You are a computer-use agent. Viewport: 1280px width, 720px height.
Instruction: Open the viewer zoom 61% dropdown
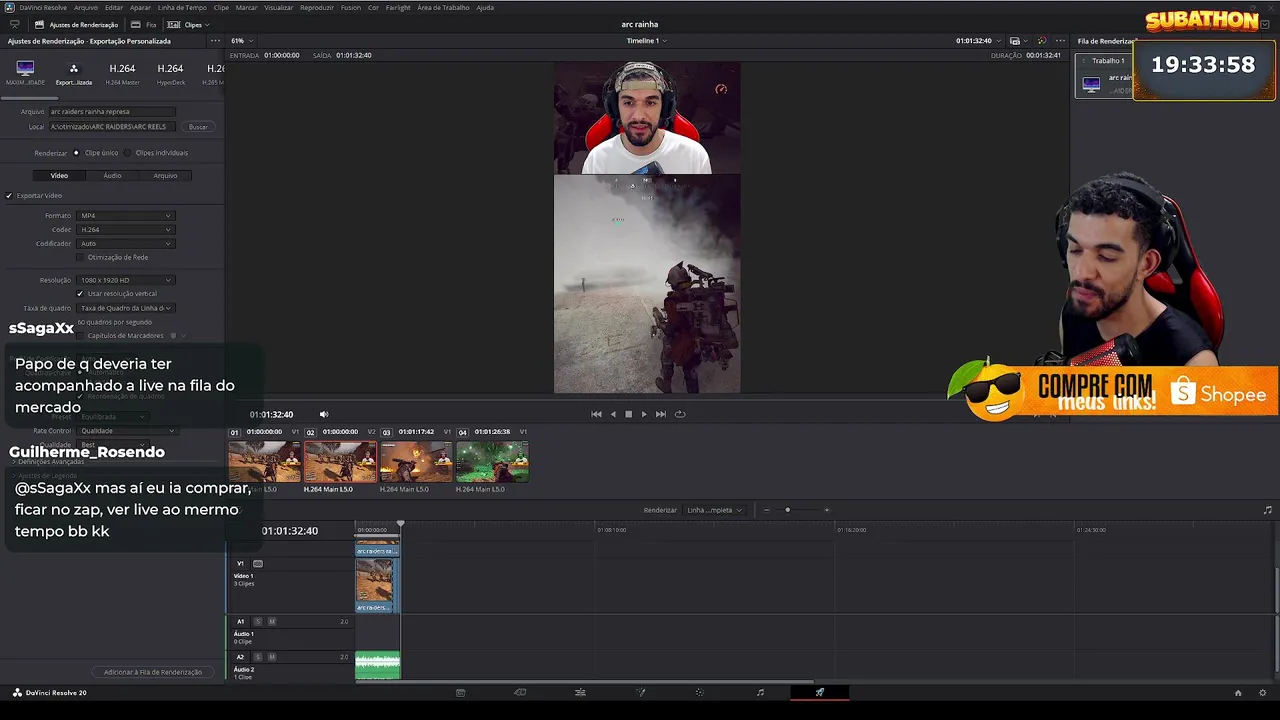(241, 41)
